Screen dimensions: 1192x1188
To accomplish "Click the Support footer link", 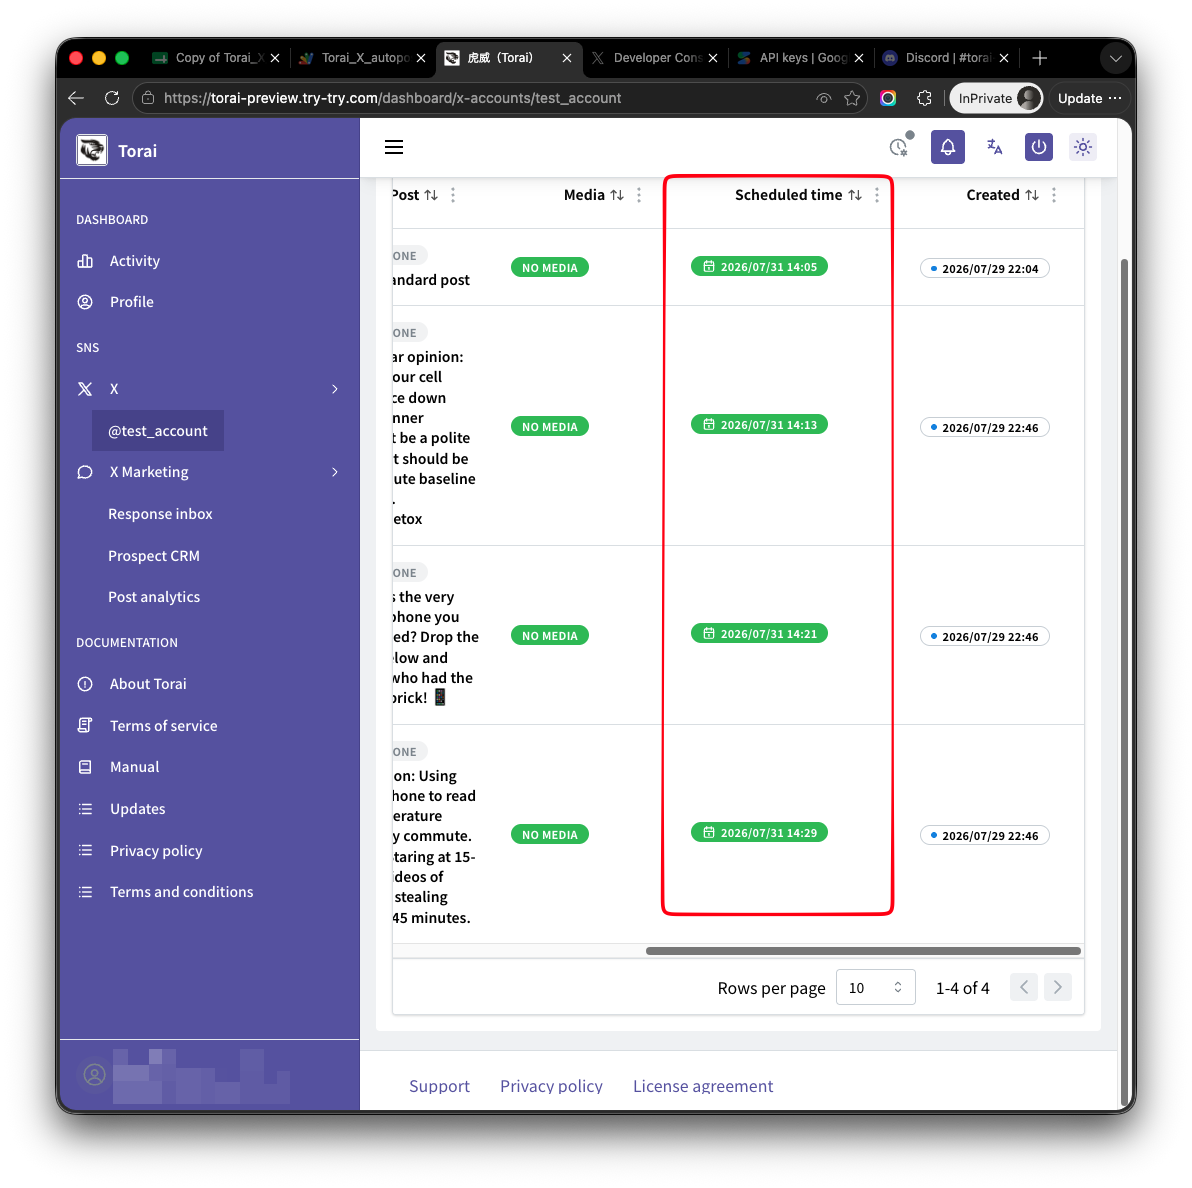I will click(x=439, y=1086).
